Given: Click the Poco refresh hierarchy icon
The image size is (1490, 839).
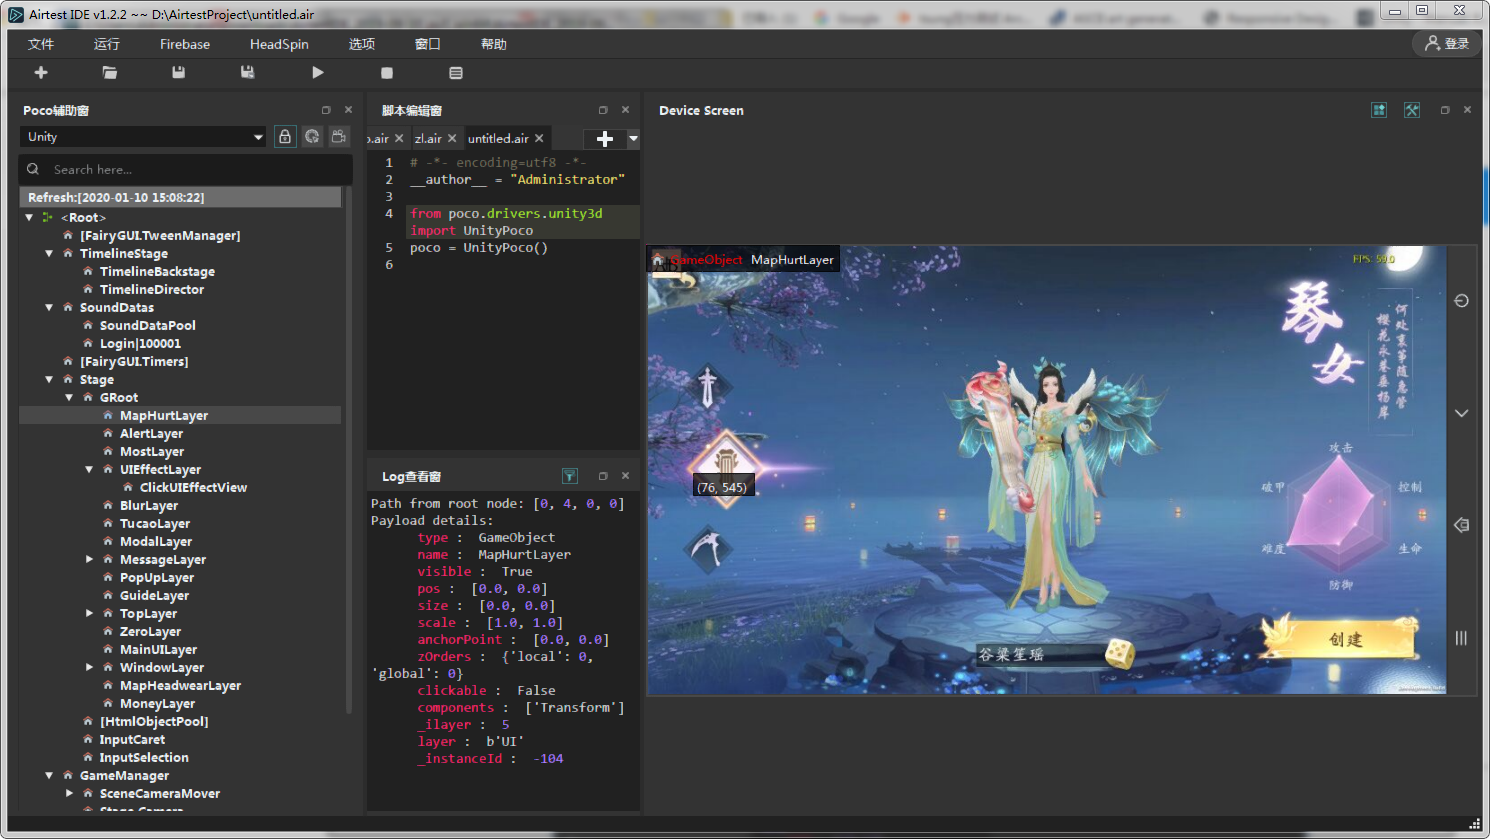Looking at the screenshot, I should click(x=312, y=137).
